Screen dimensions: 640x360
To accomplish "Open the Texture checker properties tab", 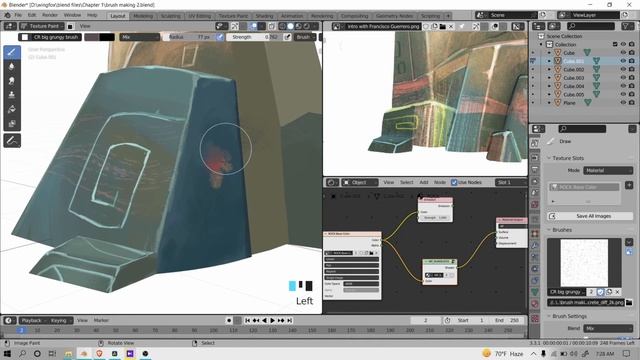I will (535, 318).
